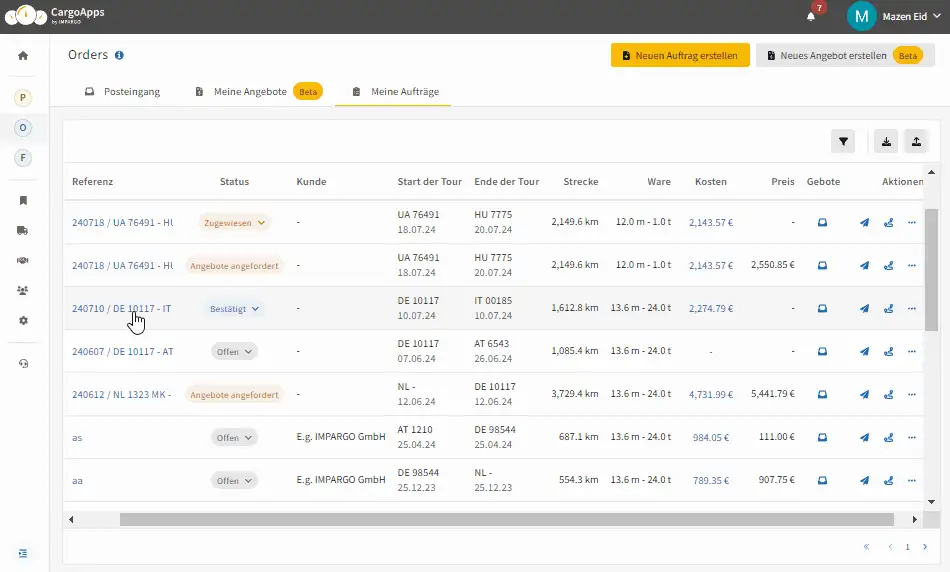The image size is (950, 572).
Task: Open the home icon in the sidebar
Action: point(23,56)
